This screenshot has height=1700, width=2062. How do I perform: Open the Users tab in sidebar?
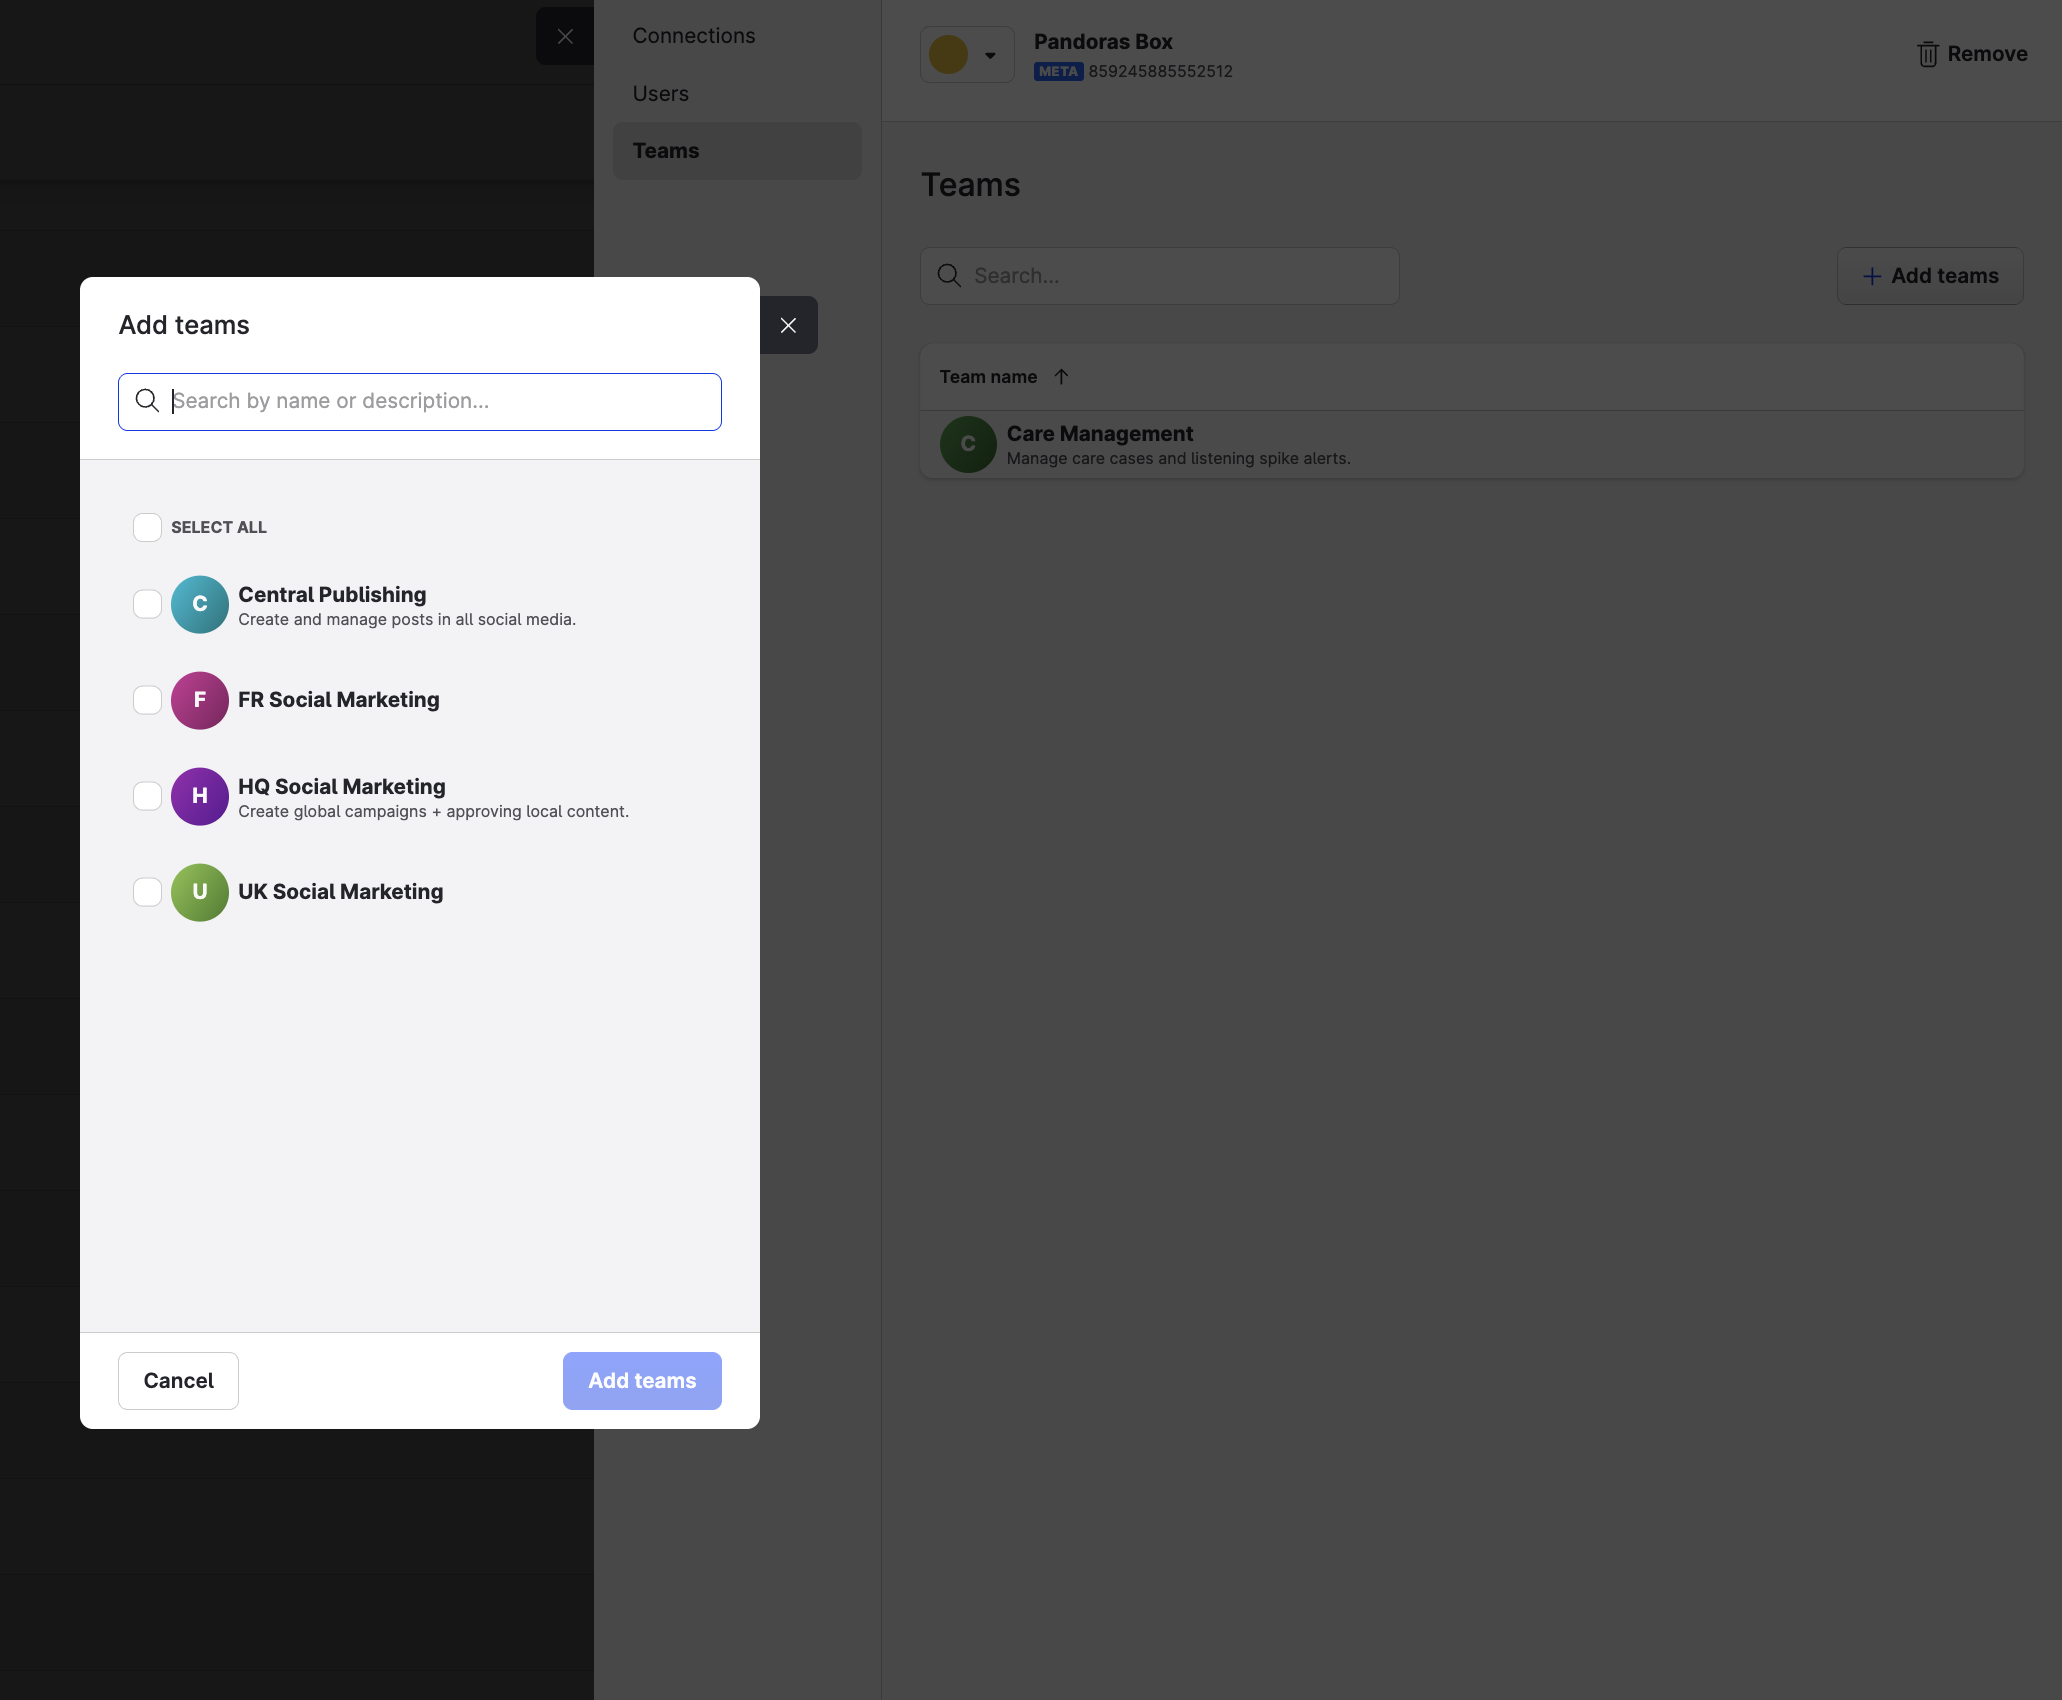click(x=661, y=94)
